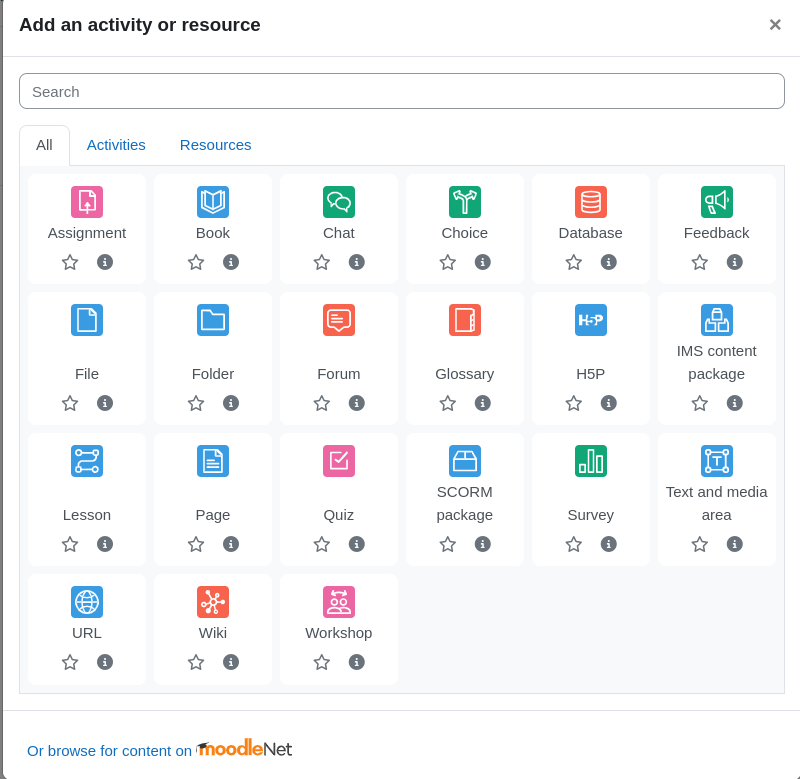800x779 pixels.
Task: Select the Workshop activity icon
Action: [339, 602]
